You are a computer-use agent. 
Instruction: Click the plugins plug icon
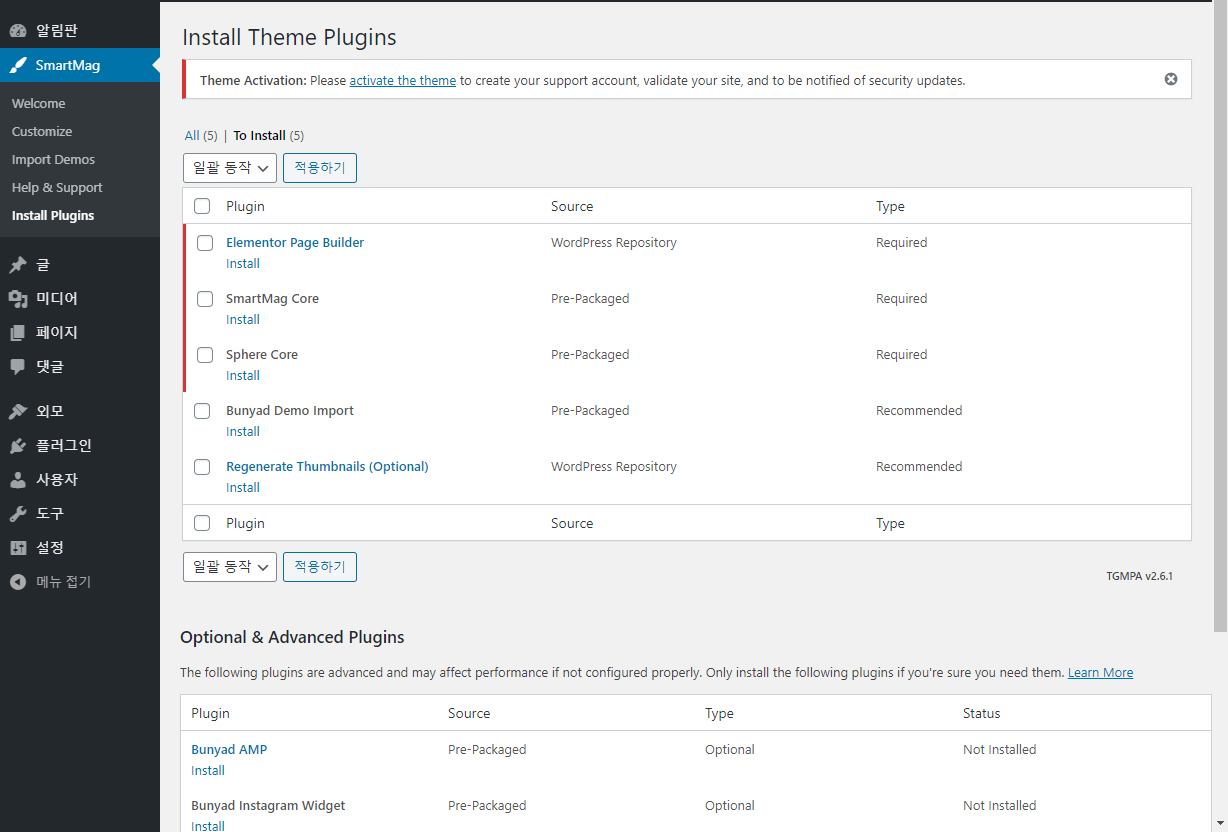[18, 446]
